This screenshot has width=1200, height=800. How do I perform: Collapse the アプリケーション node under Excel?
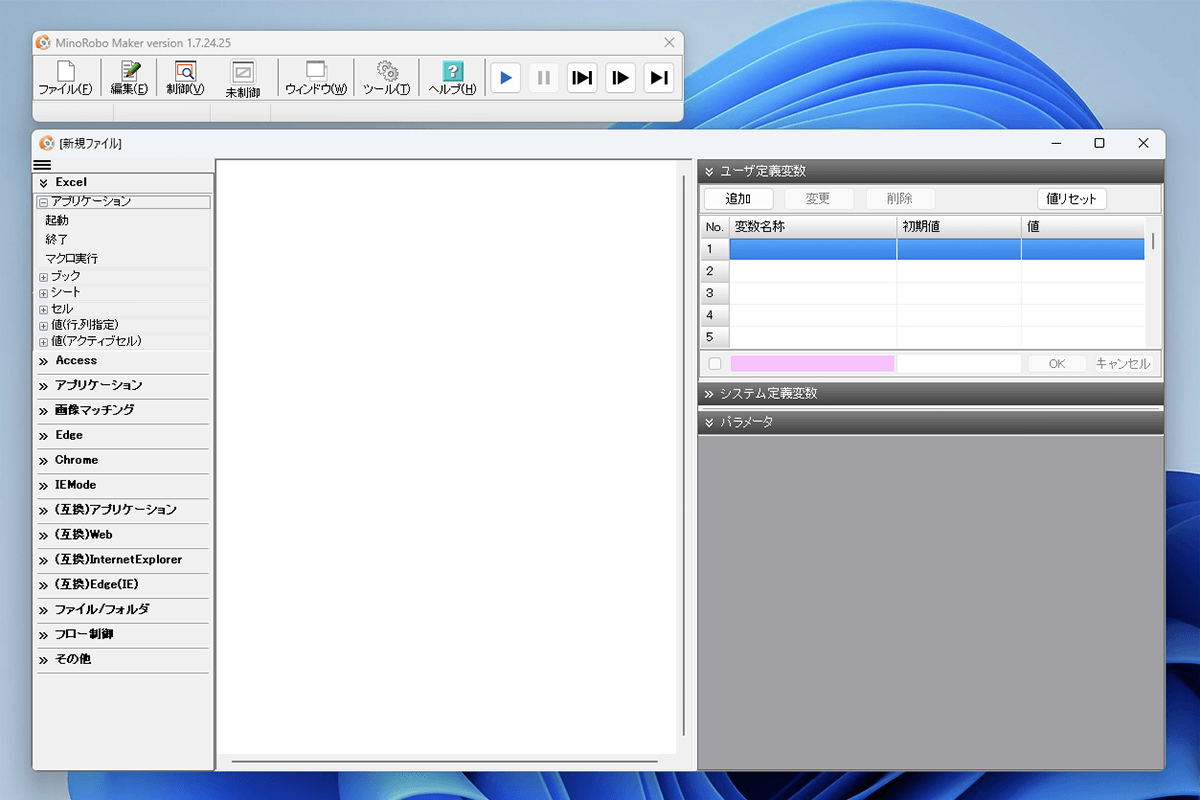point(43,202)
